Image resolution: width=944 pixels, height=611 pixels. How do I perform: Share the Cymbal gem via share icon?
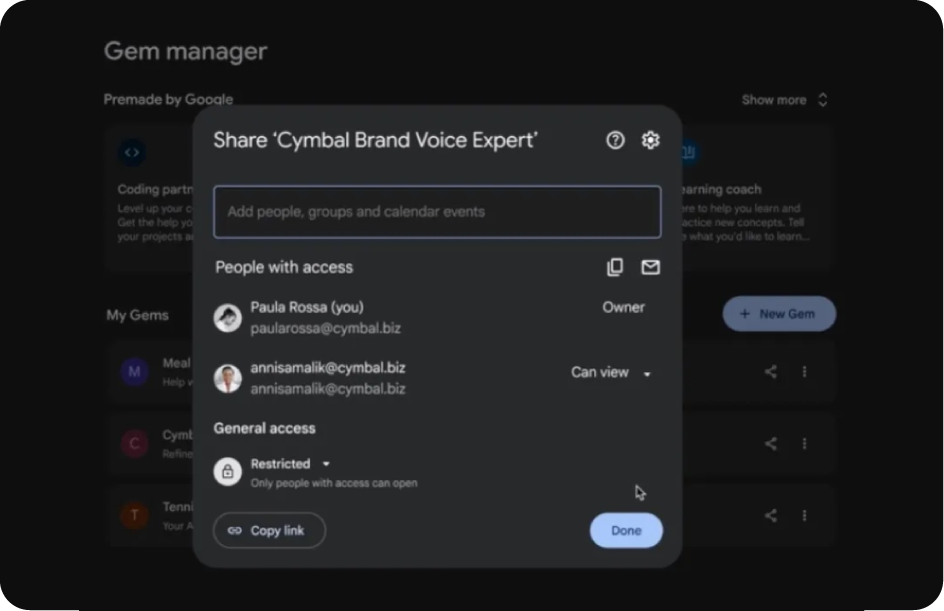(771, 444)
